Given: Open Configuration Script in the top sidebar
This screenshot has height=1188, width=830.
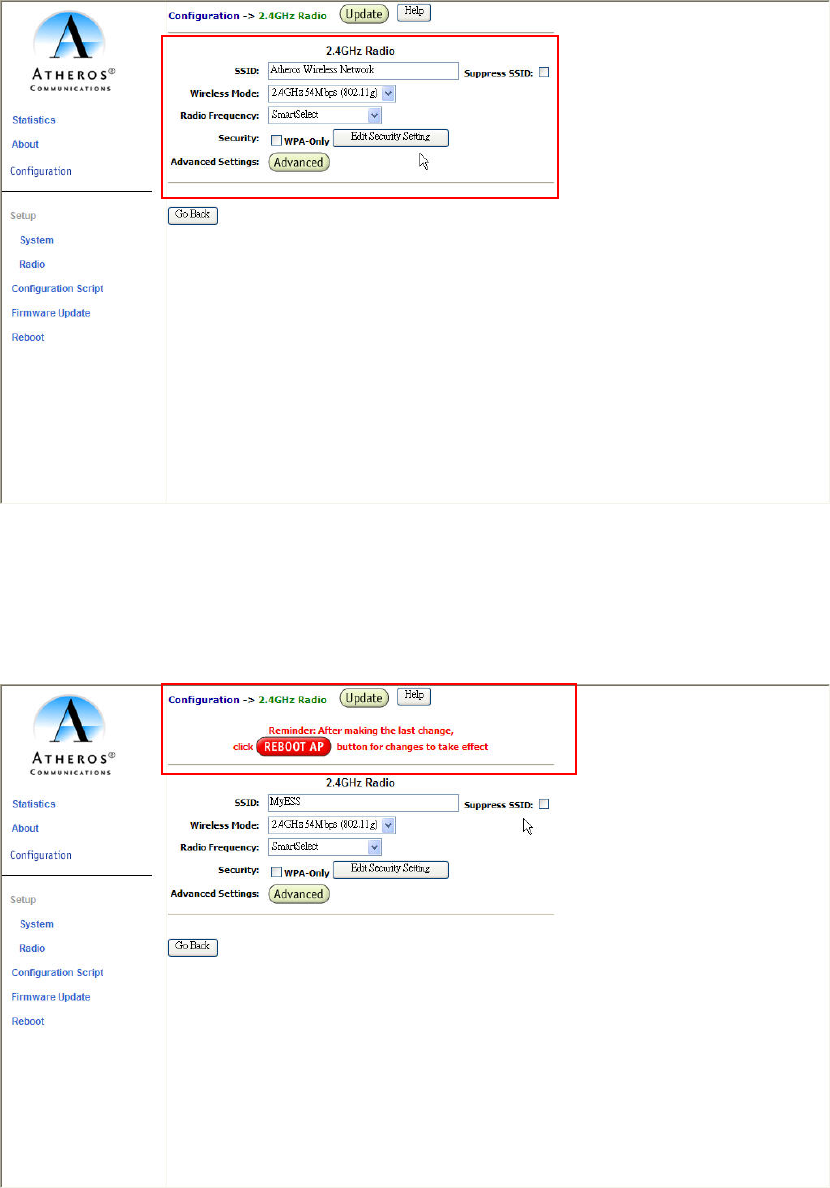Looking at the screenshot, I should tap(58, 289).
